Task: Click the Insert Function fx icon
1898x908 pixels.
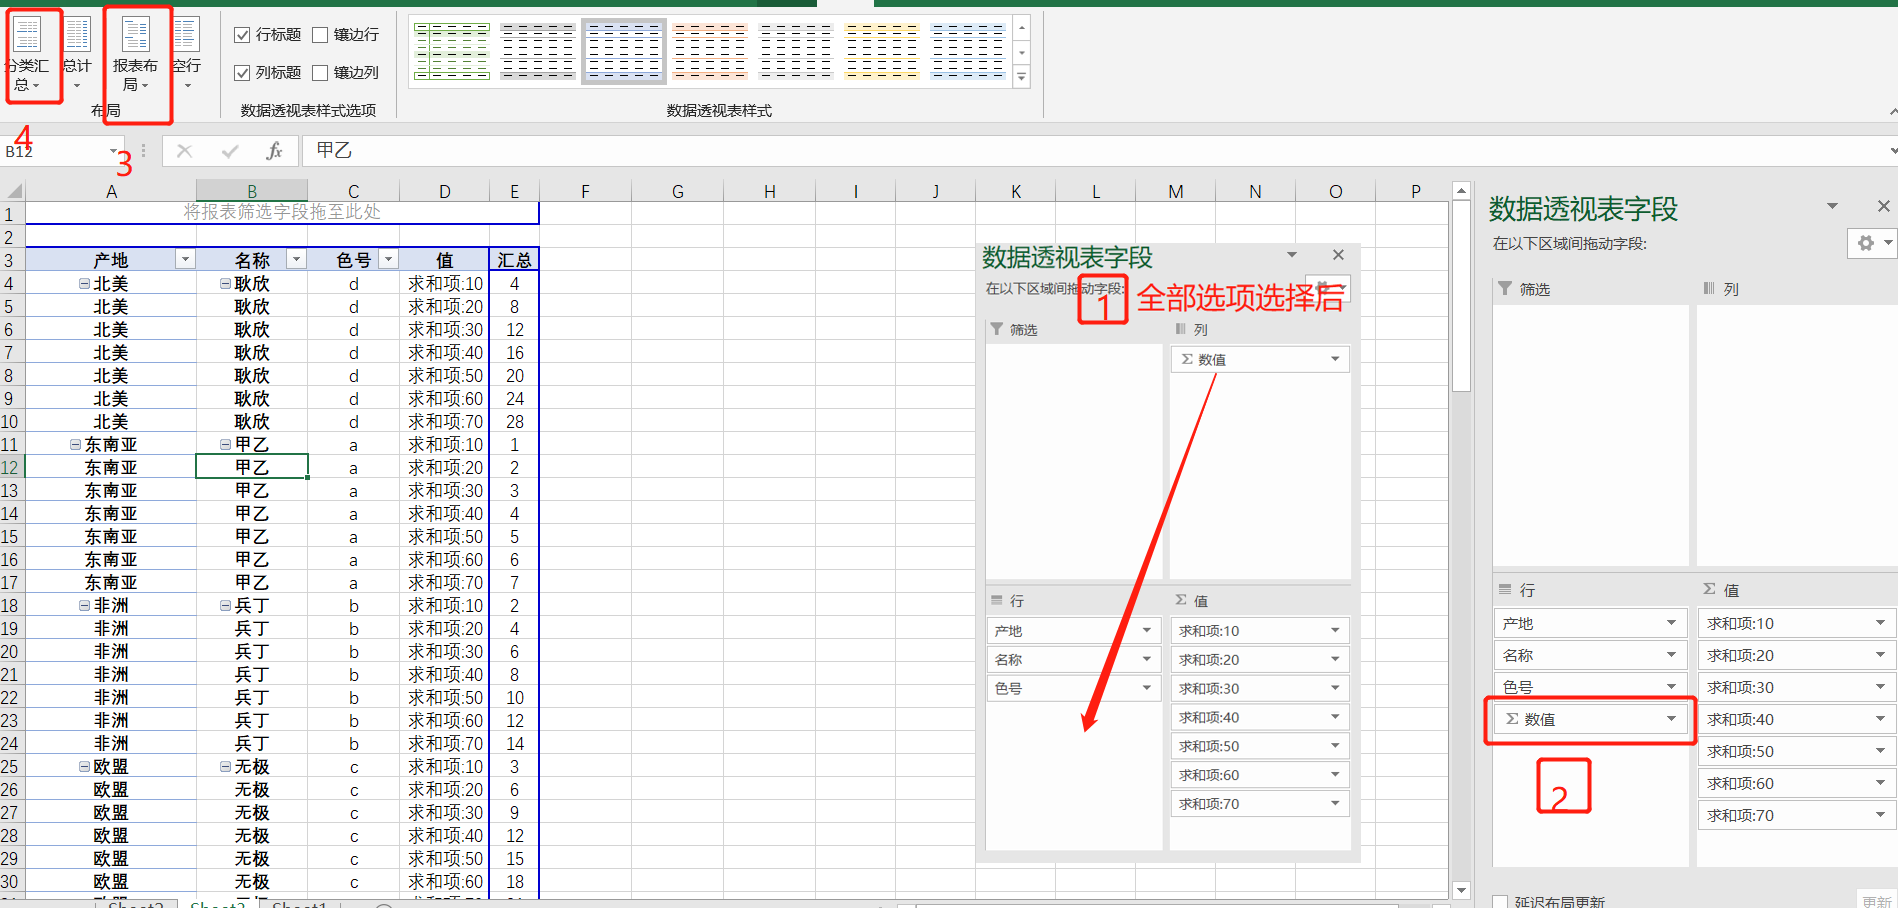Action: [273, 151]
